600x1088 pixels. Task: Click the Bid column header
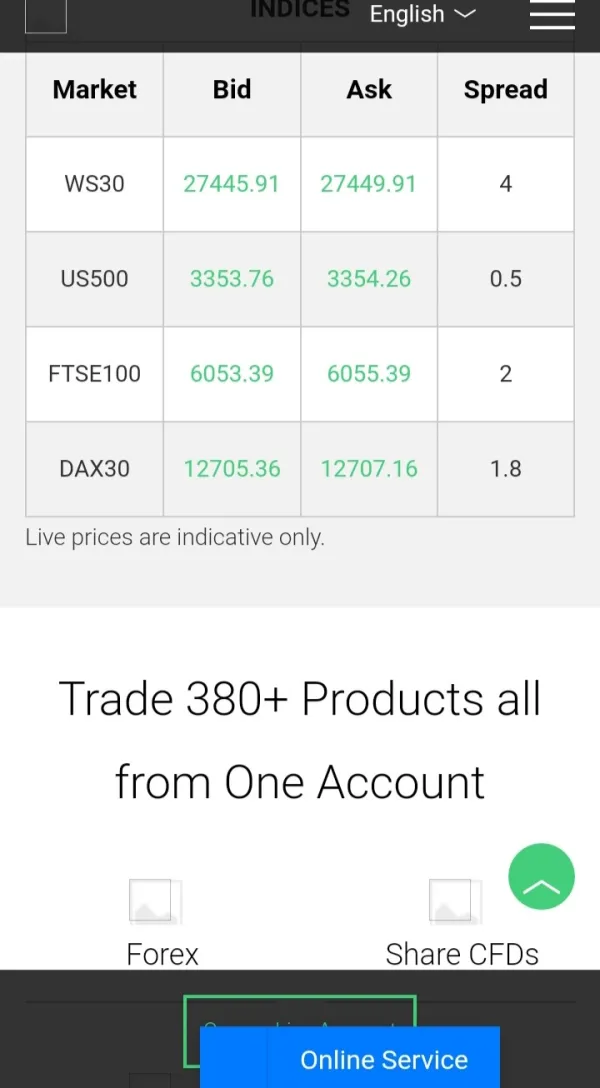coord(232,90)
